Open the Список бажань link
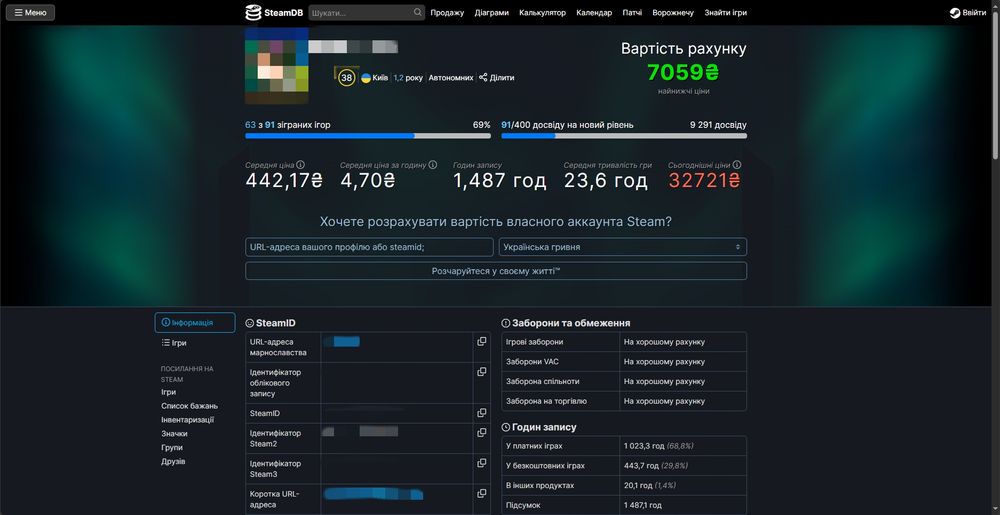 [x=189, y=406]
